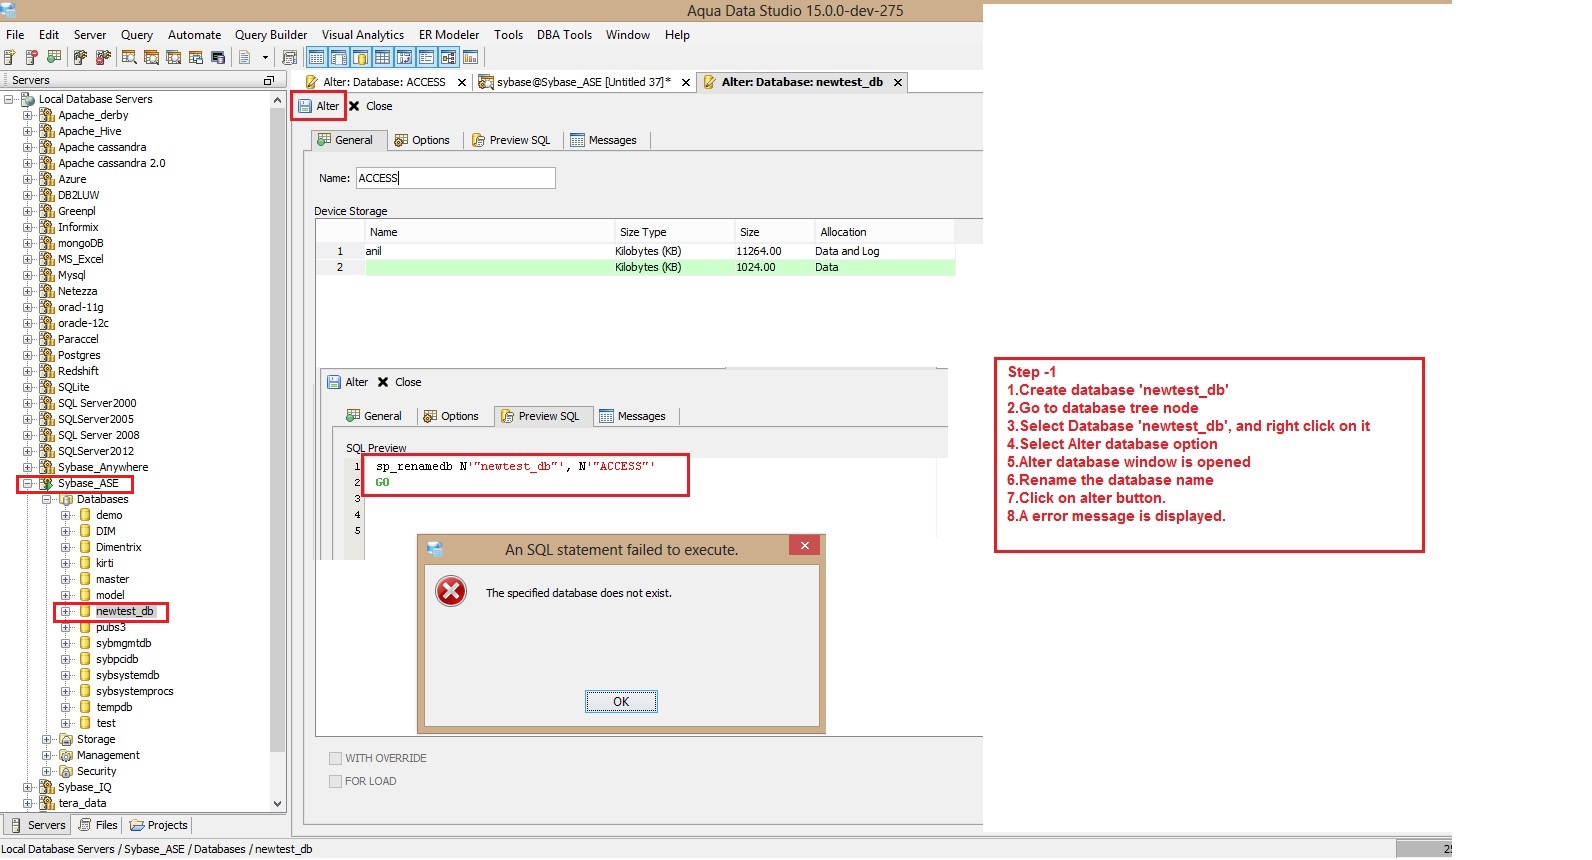Screen dimensions: 1592x860
Task: Click the X icon next to Close
Action: 354,106
